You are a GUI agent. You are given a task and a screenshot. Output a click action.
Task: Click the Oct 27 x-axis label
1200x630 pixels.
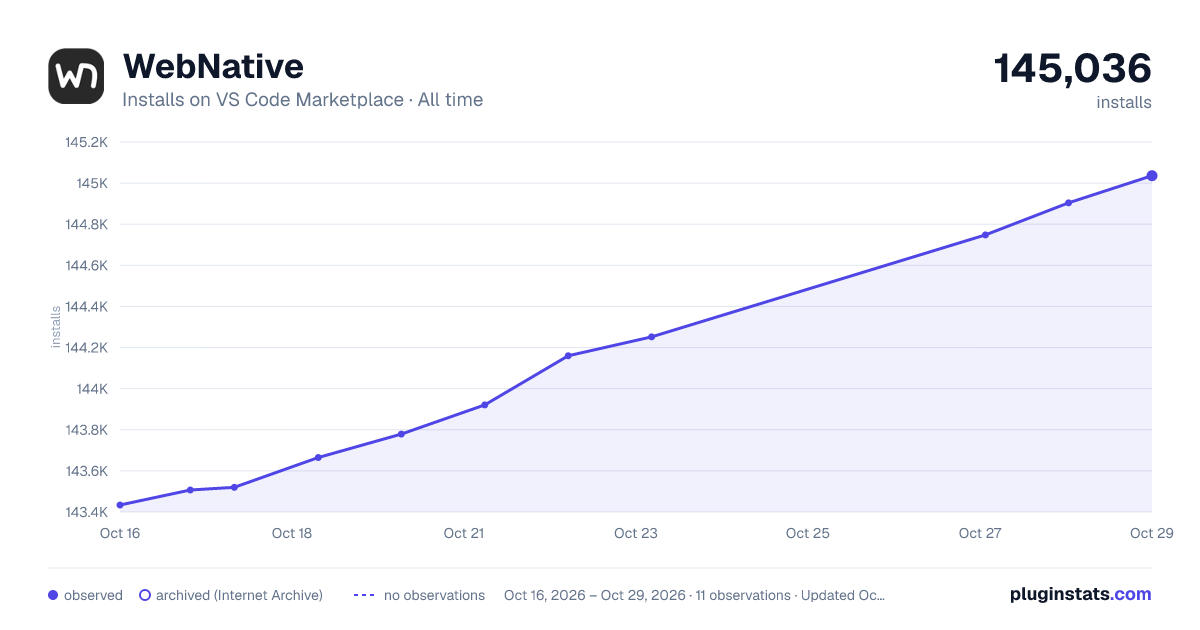click(x=980, y=533)
